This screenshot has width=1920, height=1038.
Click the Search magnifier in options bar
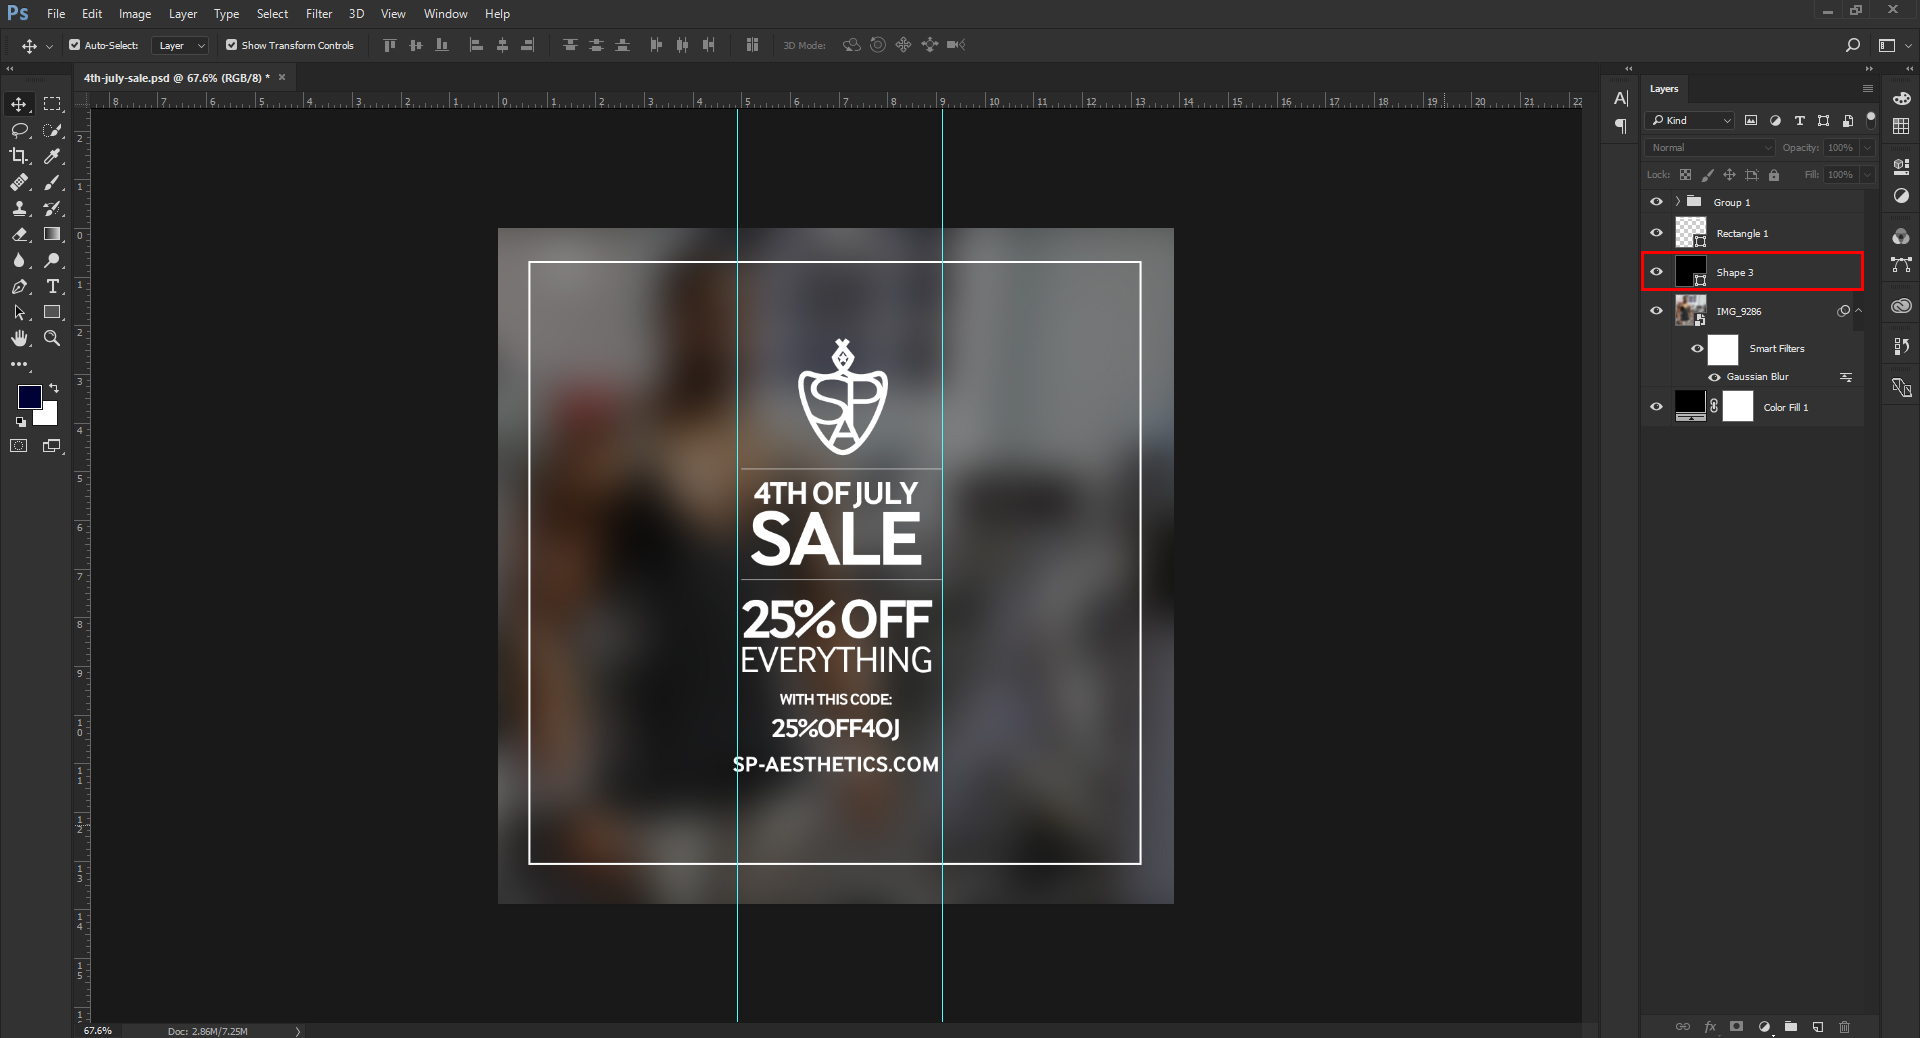pos(1852,45)
